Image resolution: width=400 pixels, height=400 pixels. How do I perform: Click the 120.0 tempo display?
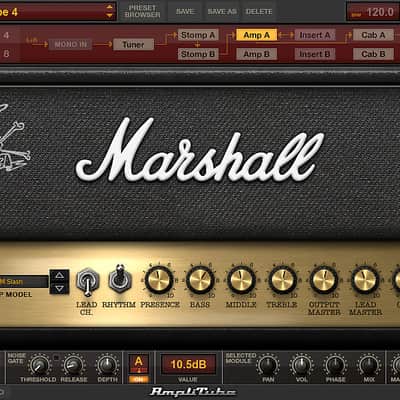373,12
